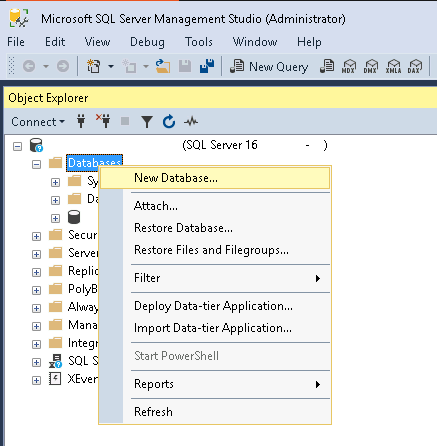Image resolution: width=437 pixels, height=446 pixels.
Task: Click the New Query button
Action: click(x=269, y=67)
